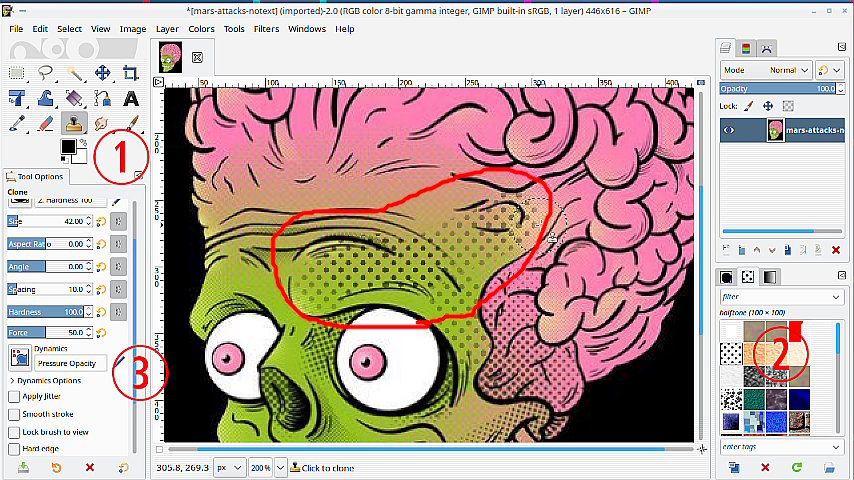The image size is (854, 480).
Task: Restore tool preset button
Action: coord(56,467)
